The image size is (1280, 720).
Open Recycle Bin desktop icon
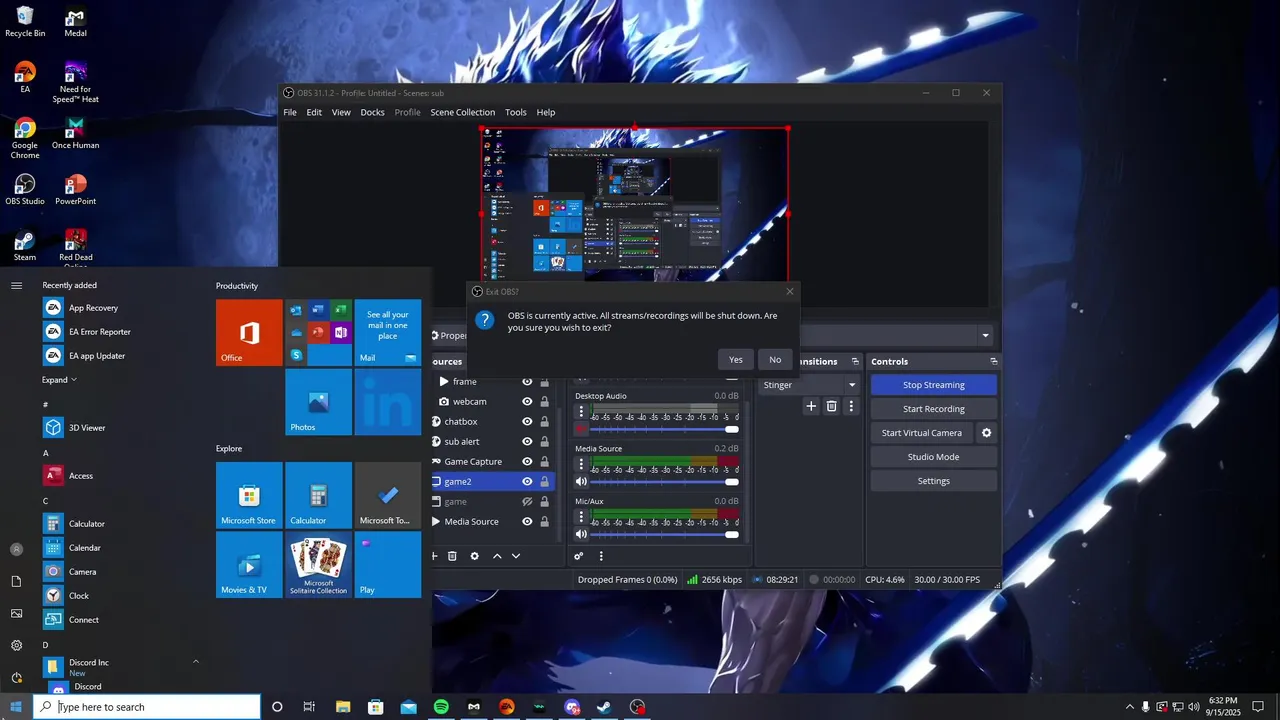tap(25, 22)
